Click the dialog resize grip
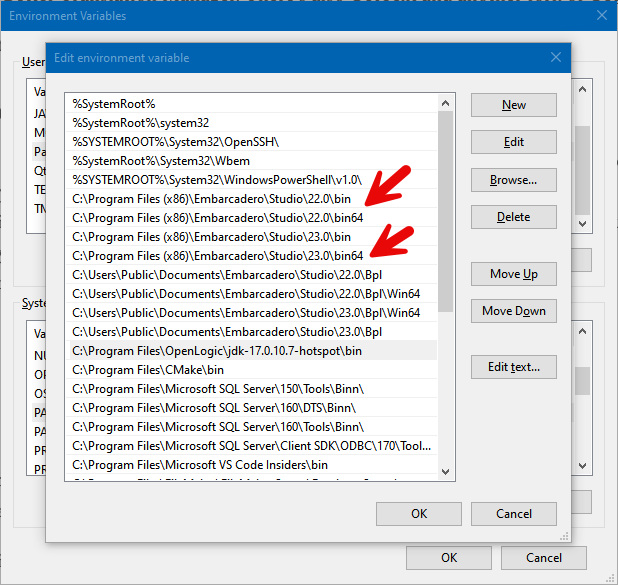The width and height of the screenshot is (618, 585). click(564, 536)
